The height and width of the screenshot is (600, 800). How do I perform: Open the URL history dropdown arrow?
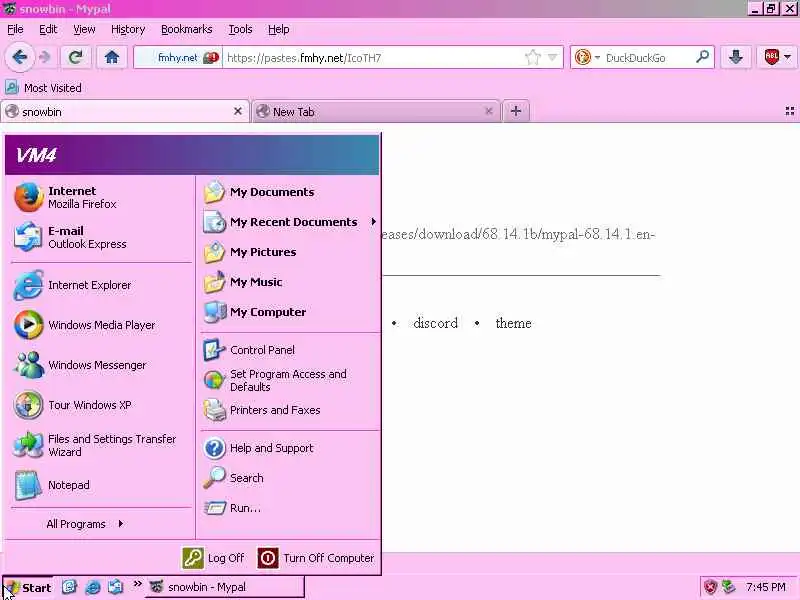coord(552,58)
